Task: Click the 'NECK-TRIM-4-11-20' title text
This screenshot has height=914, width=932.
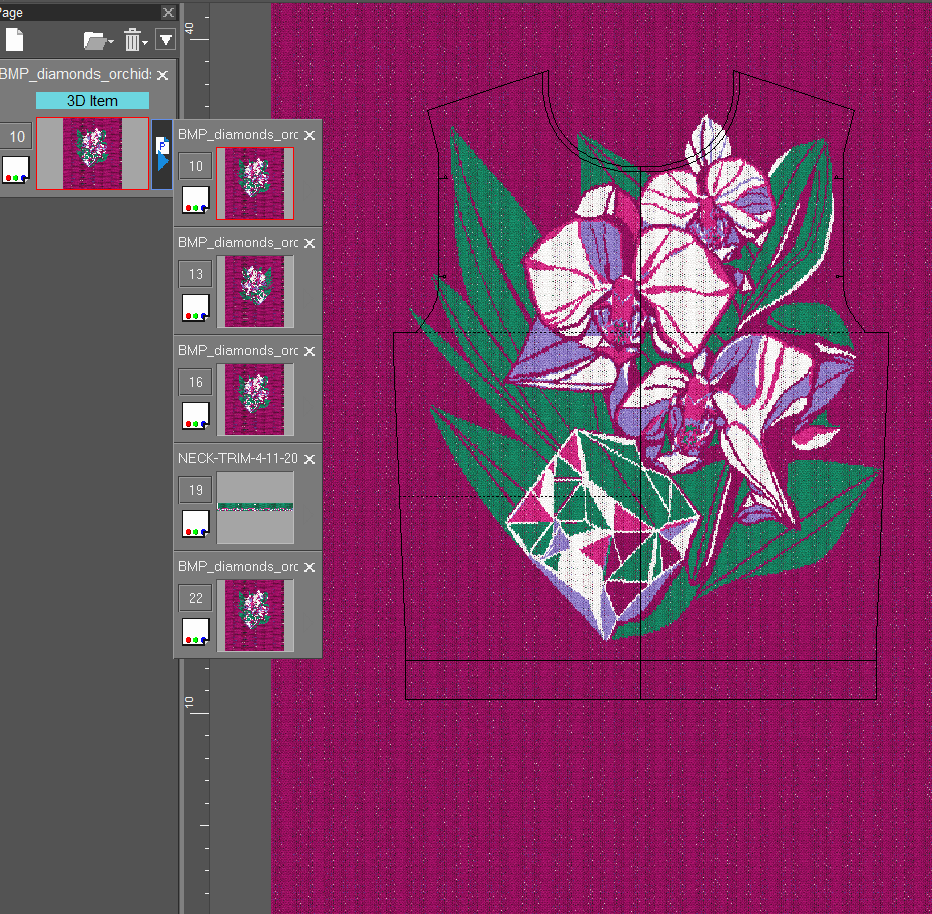Action: click(238, 458)
